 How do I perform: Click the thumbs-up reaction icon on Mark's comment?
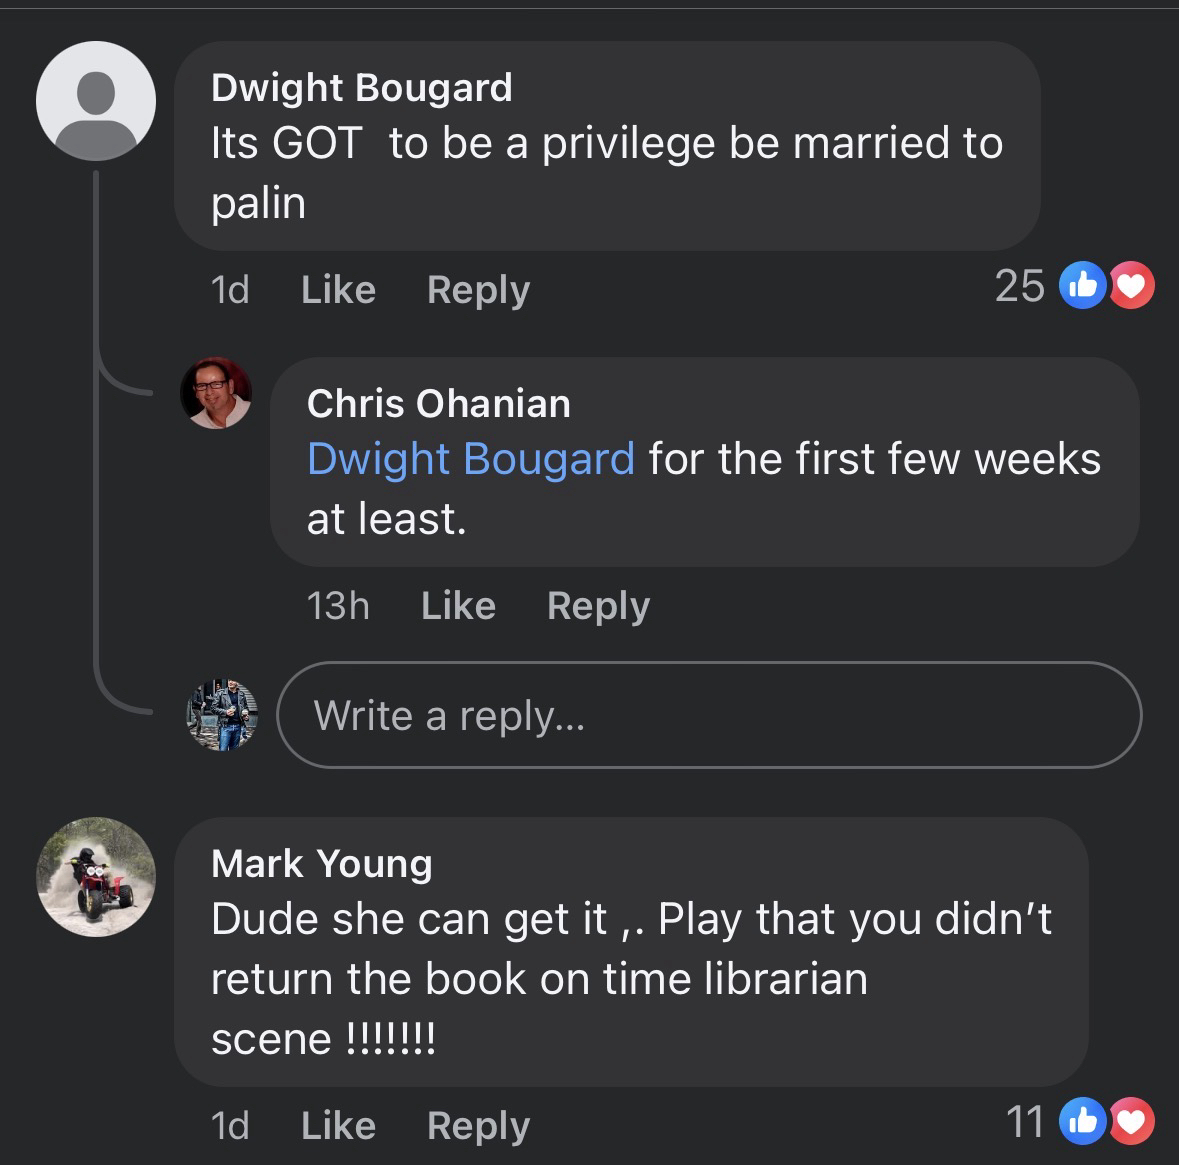click(1083, 1121)
